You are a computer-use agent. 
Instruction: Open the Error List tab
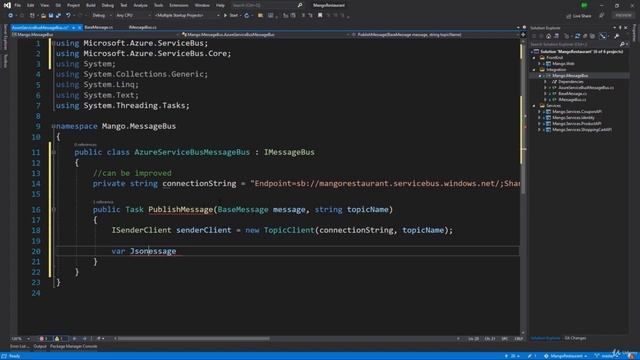pyautogui.click(x=19, y=347)
